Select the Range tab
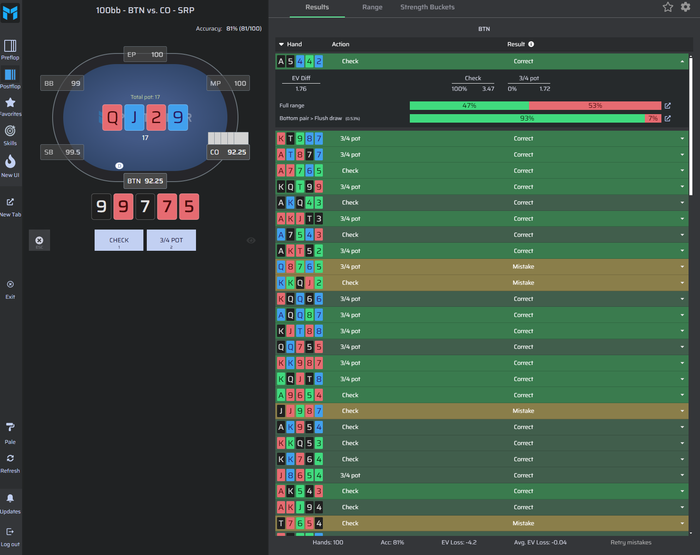This screenshot has height=555, width=700. pyautogui.click(x=372, y=7)
